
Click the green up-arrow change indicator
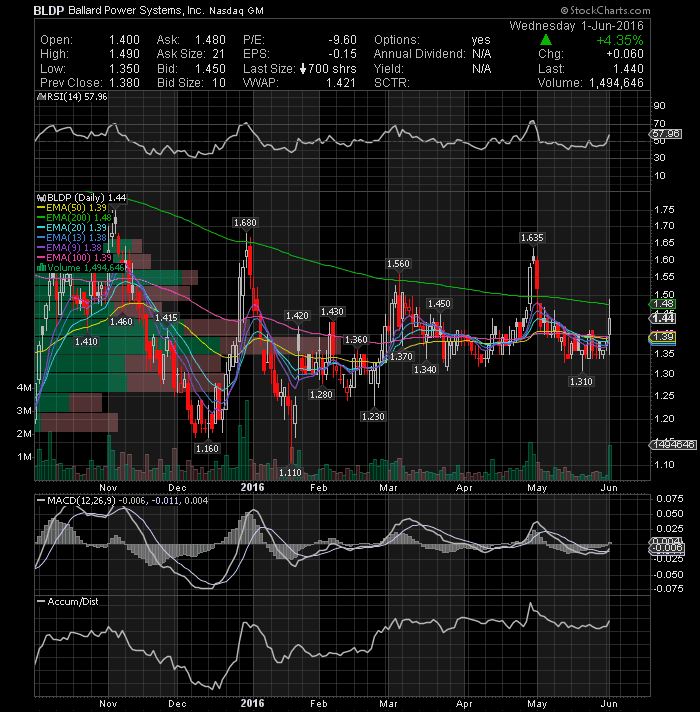(x=546, y=40)
